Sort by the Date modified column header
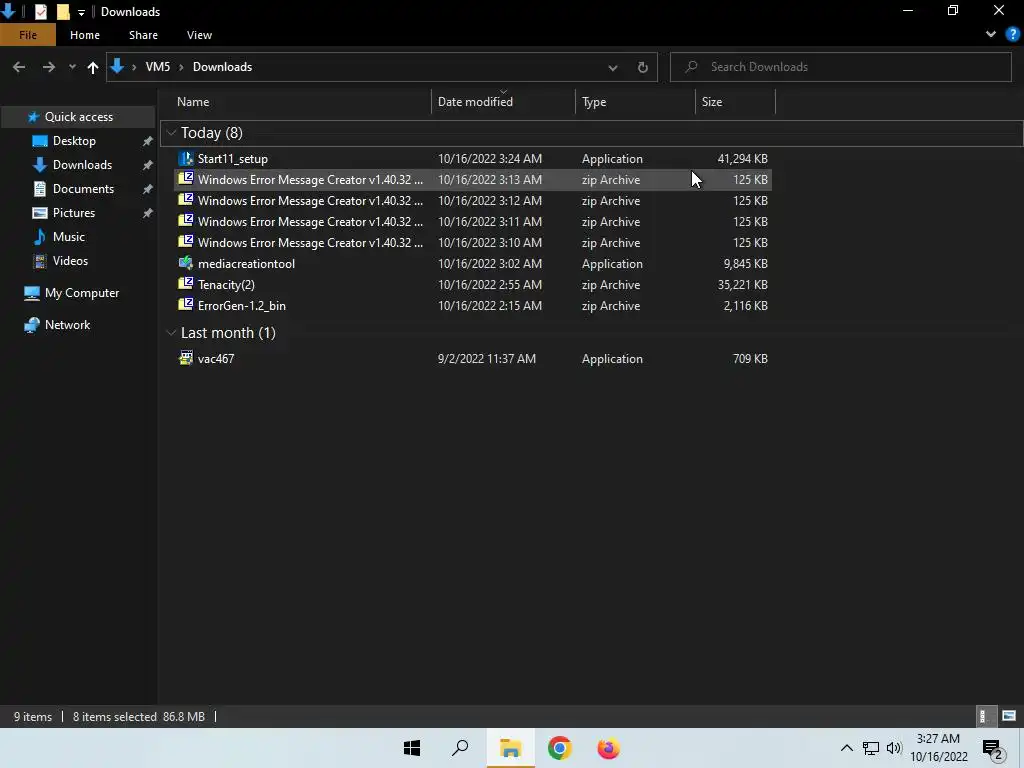1024x768 pixels. (x=475, y=102)
